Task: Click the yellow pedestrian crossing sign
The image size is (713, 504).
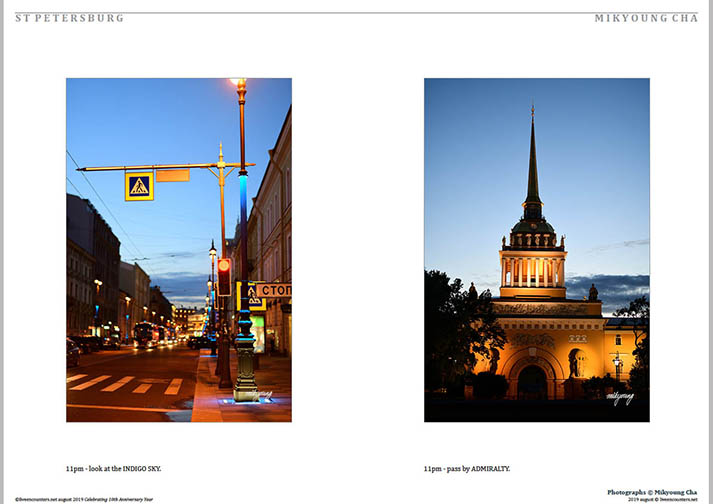Action: click(139, 186)
